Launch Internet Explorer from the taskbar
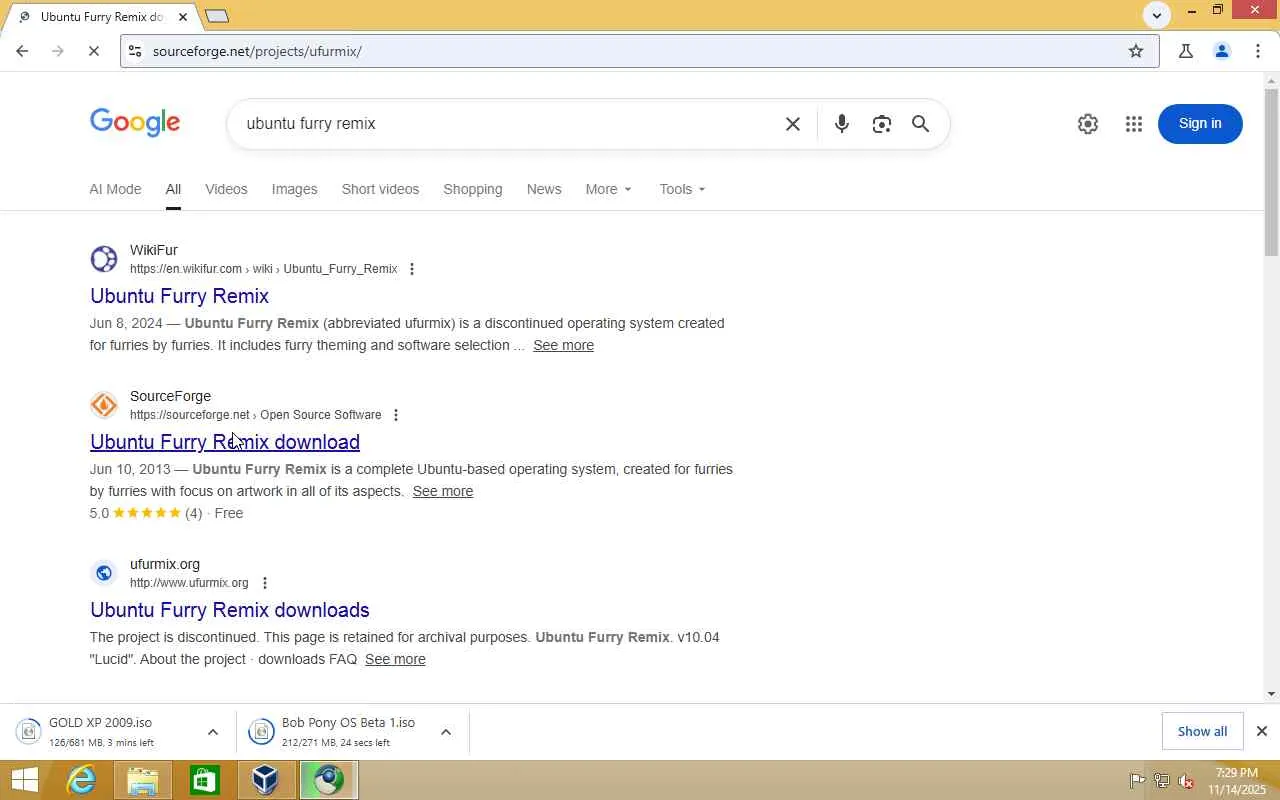 pyautogui.click(x=81, y=780)
